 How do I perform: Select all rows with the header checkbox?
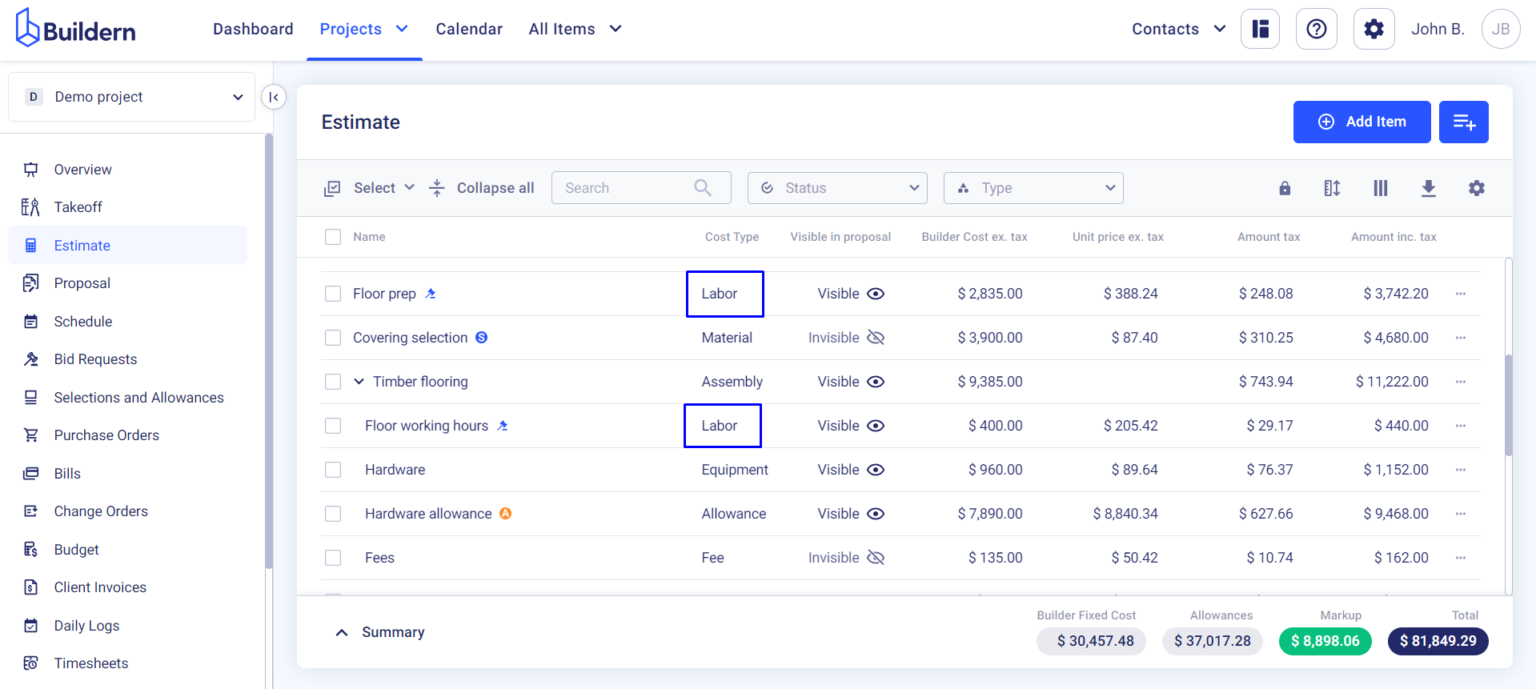(x=333, y=237)
